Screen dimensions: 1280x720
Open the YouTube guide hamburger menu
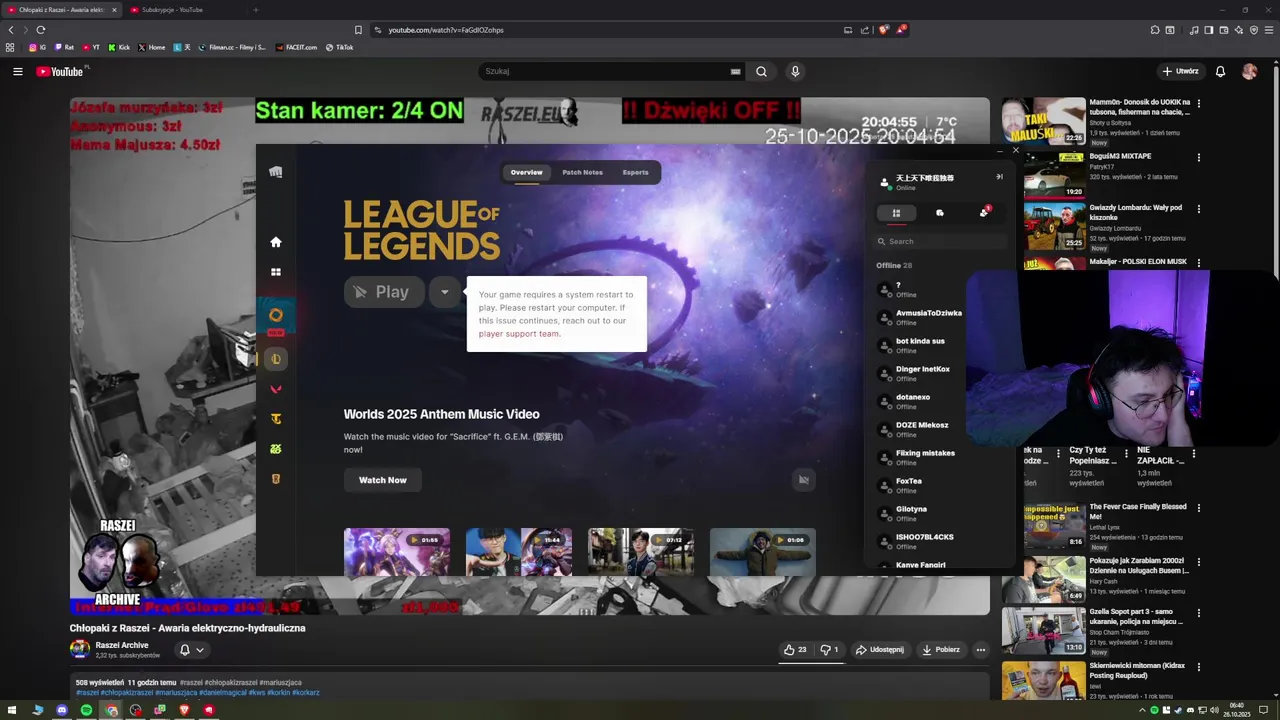click(x=17, y=71)
